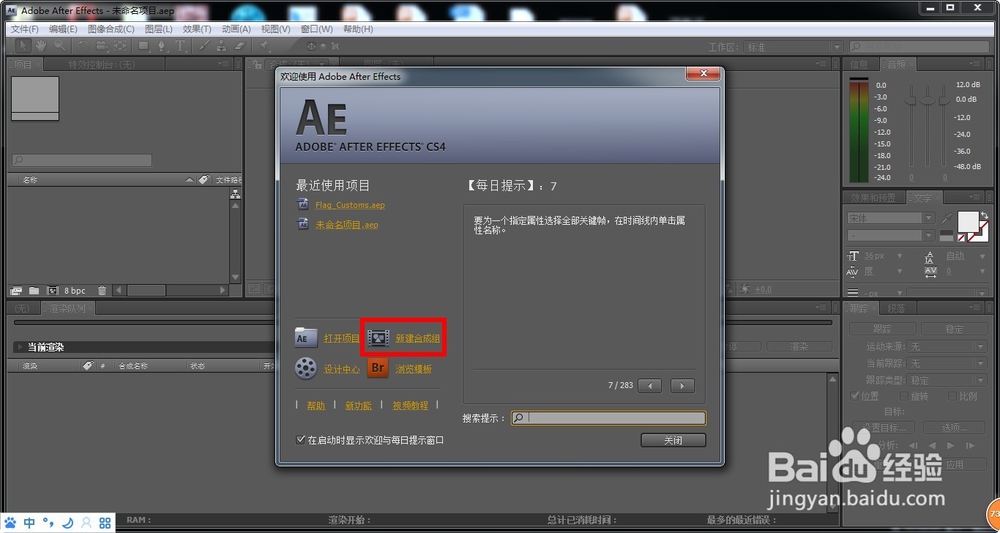Click the new composition icon in Project panel
This screenshot has height=533, width=1000.
tap(52, 291)
